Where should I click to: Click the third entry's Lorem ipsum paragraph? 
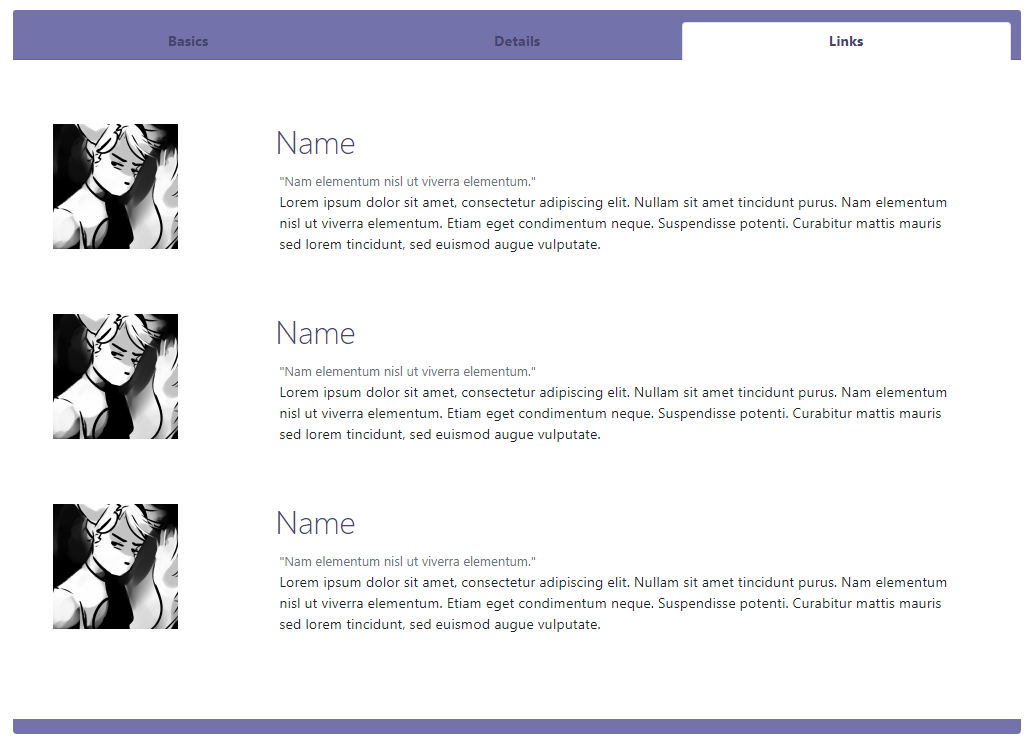point(613,604)
